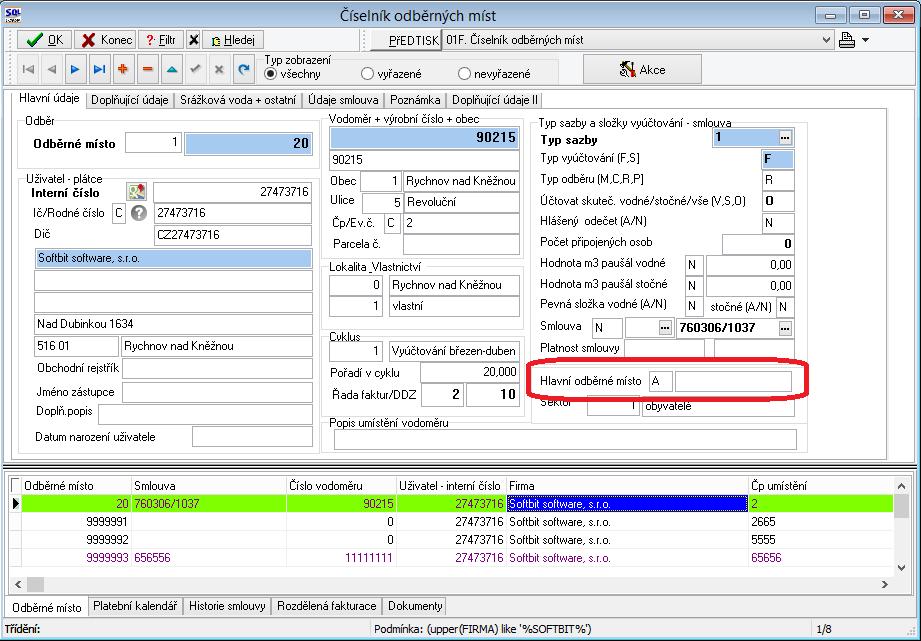Click the edit record up-triangle icon
This screenshot has width=921, height=641.
172,69
